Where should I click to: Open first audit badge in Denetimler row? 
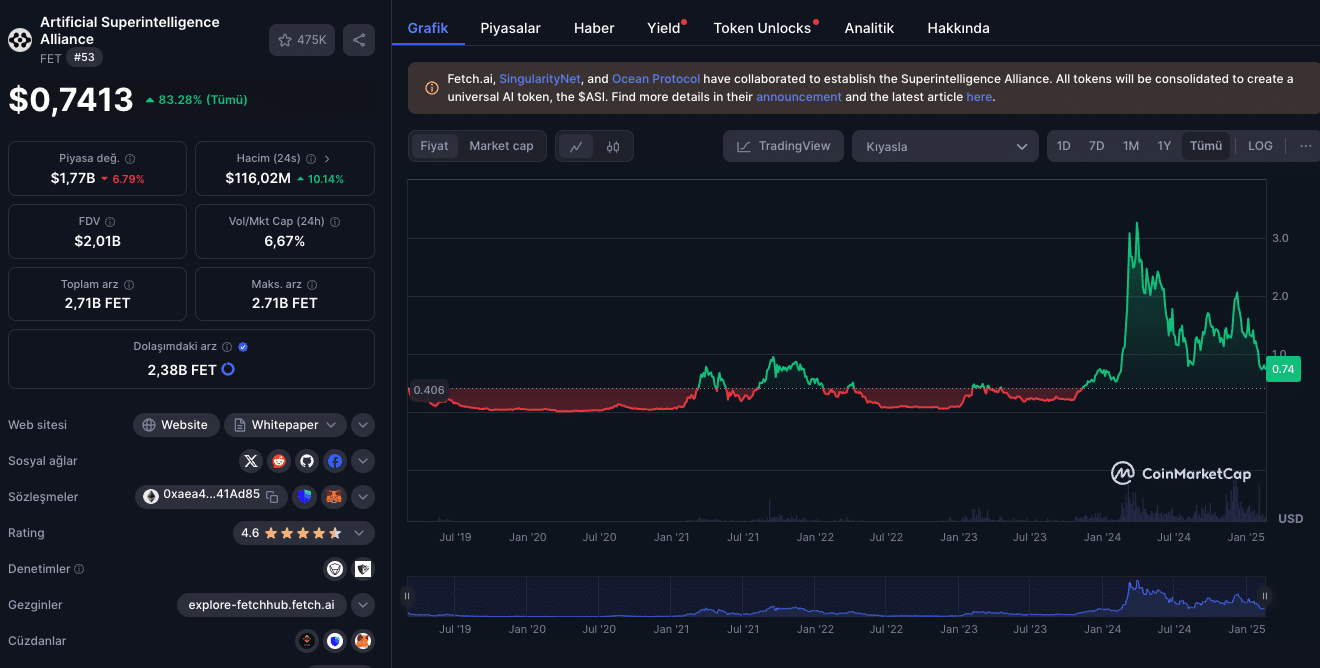(x=336, y=569)
